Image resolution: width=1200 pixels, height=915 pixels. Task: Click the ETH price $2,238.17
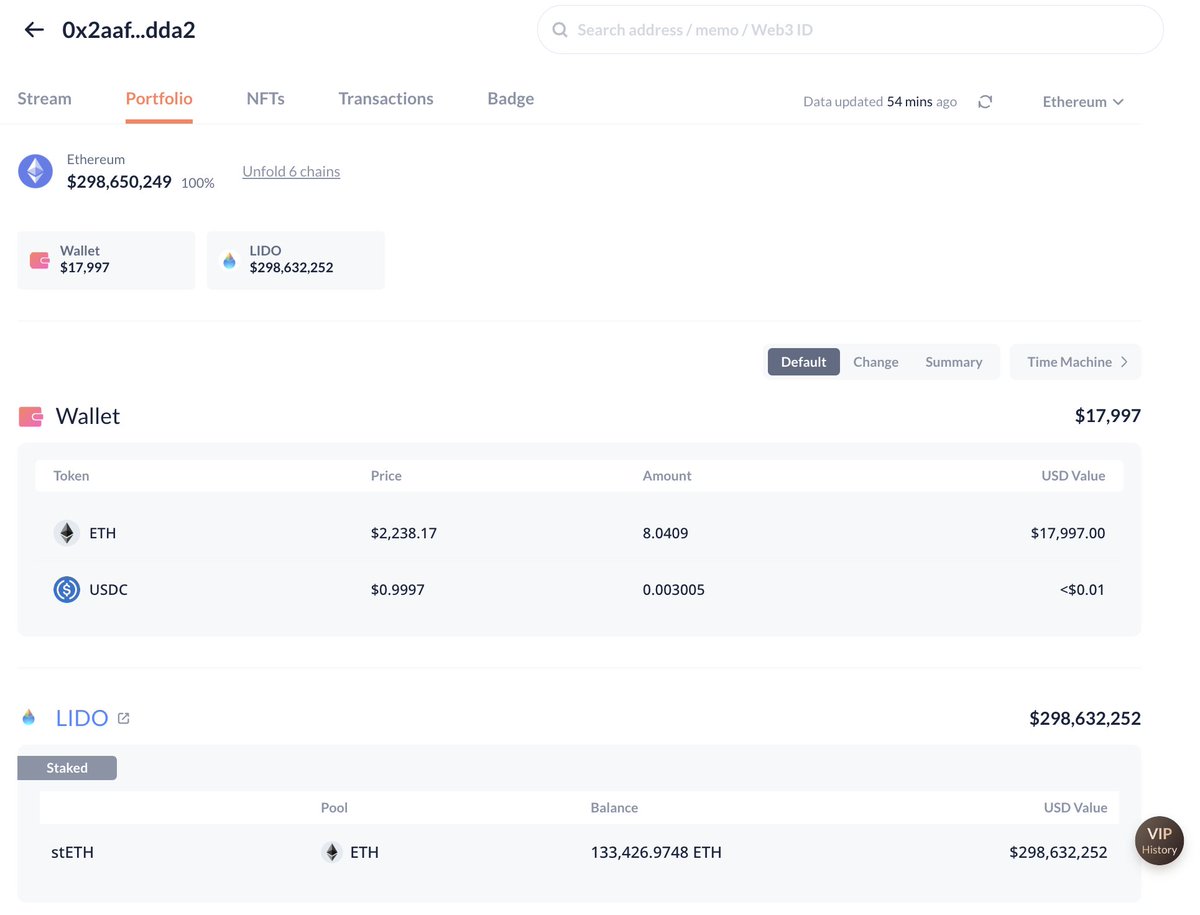pyautogui.click(x=404, y=533)
